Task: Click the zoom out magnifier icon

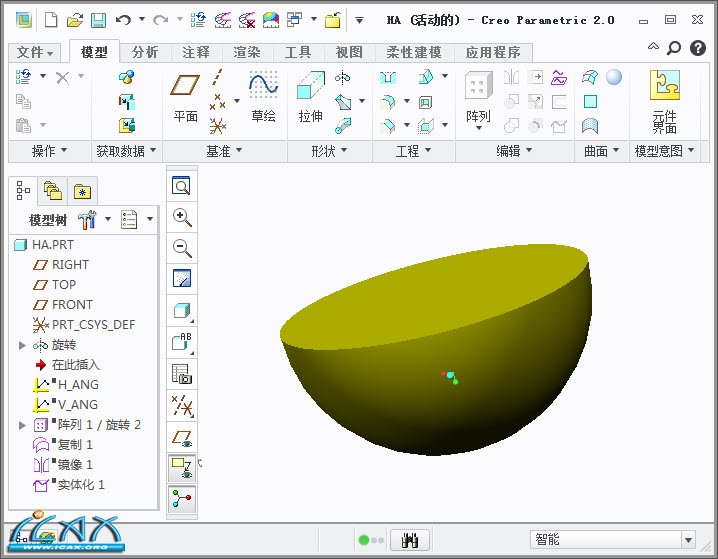Action: (182, 248)
